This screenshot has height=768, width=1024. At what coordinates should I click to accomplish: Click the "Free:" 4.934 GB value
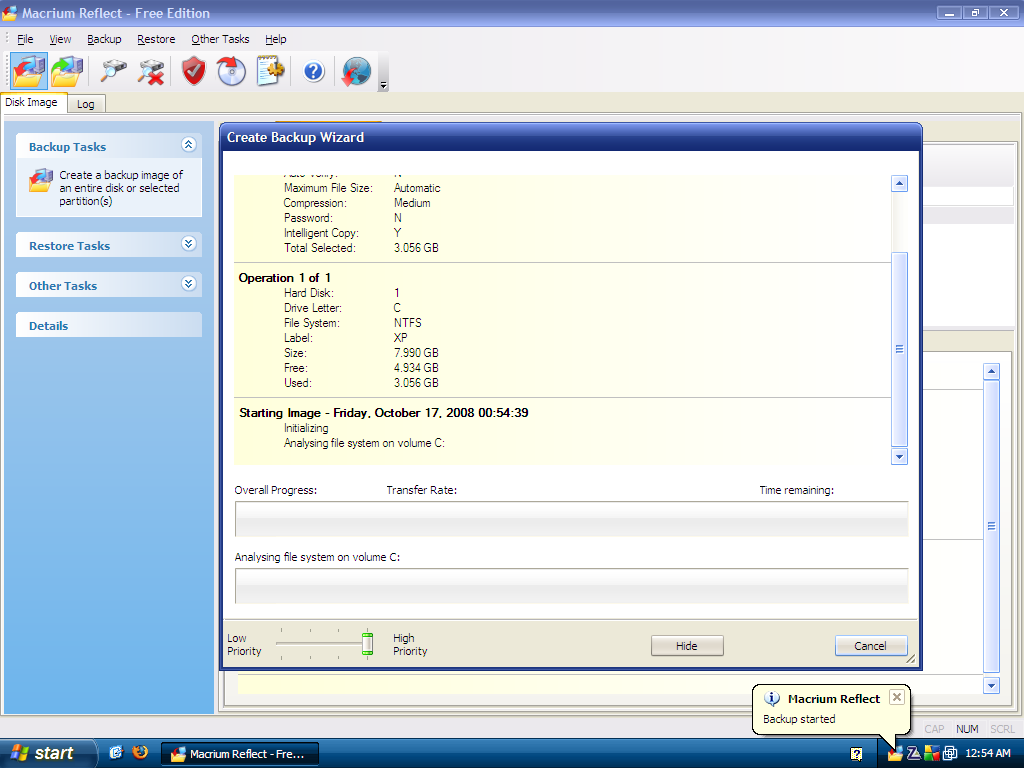click(x=416, y=368)
